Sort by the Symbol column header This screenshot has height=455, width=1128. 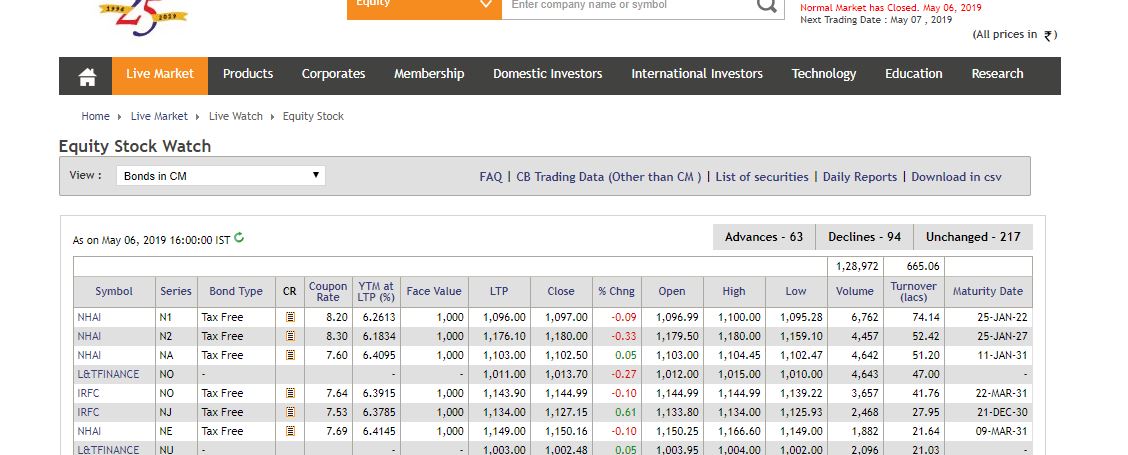[x=114, y=292]
